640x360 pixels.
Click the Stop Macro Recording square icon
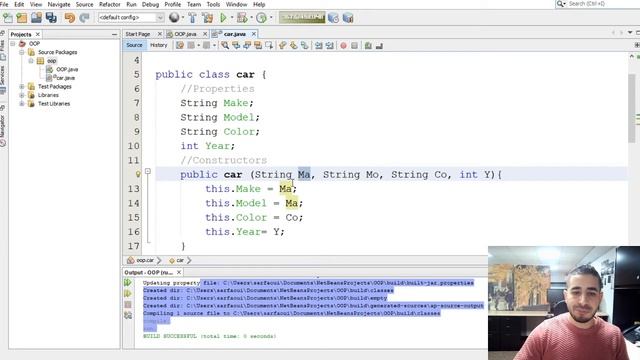pyautogui.click(x=354, y=46)
